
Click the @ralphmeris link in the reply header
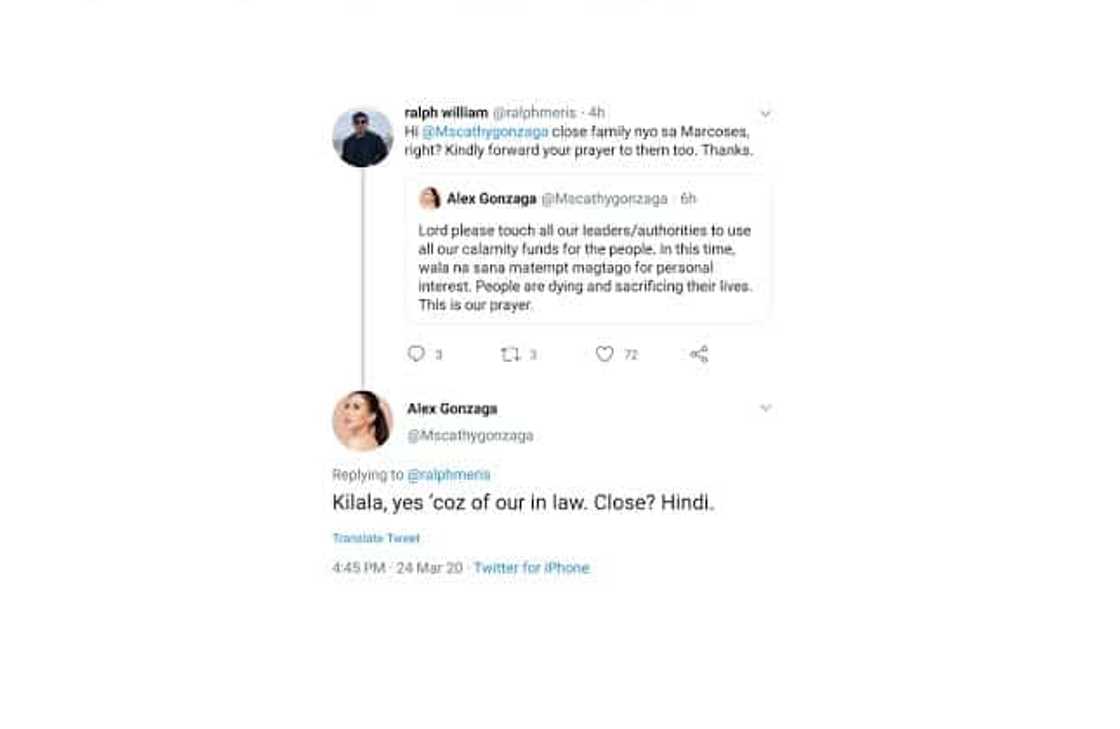click(x=448, y=474)
